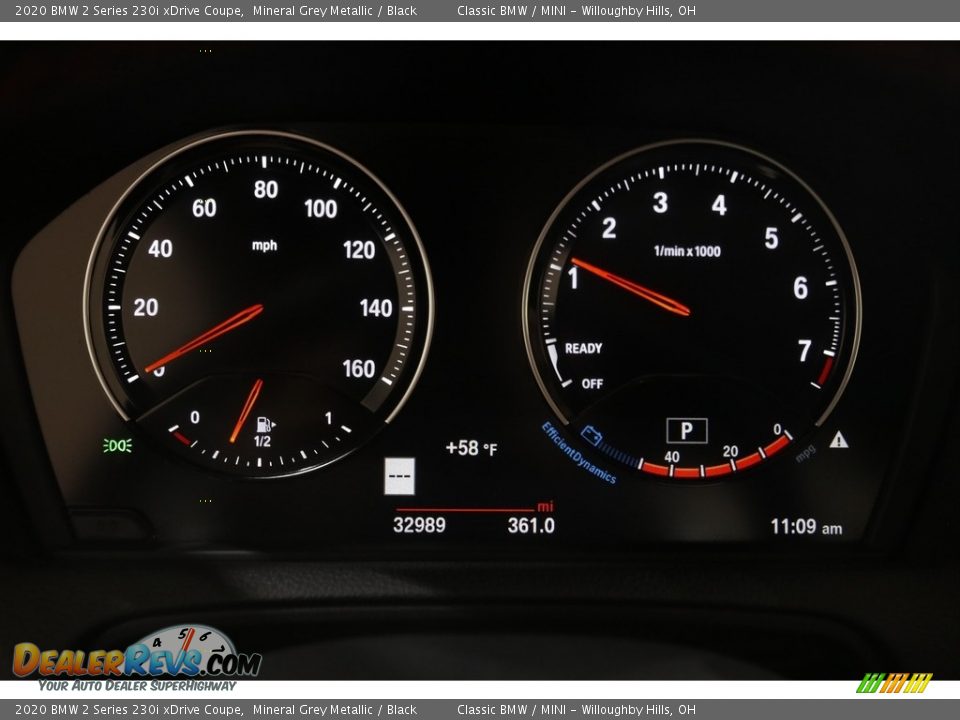Screen dimensions: 960x720
Task: Click the top caption '2020 BMW 2 Series 230i xDrive Coupe'
Action: coord(129,10)
